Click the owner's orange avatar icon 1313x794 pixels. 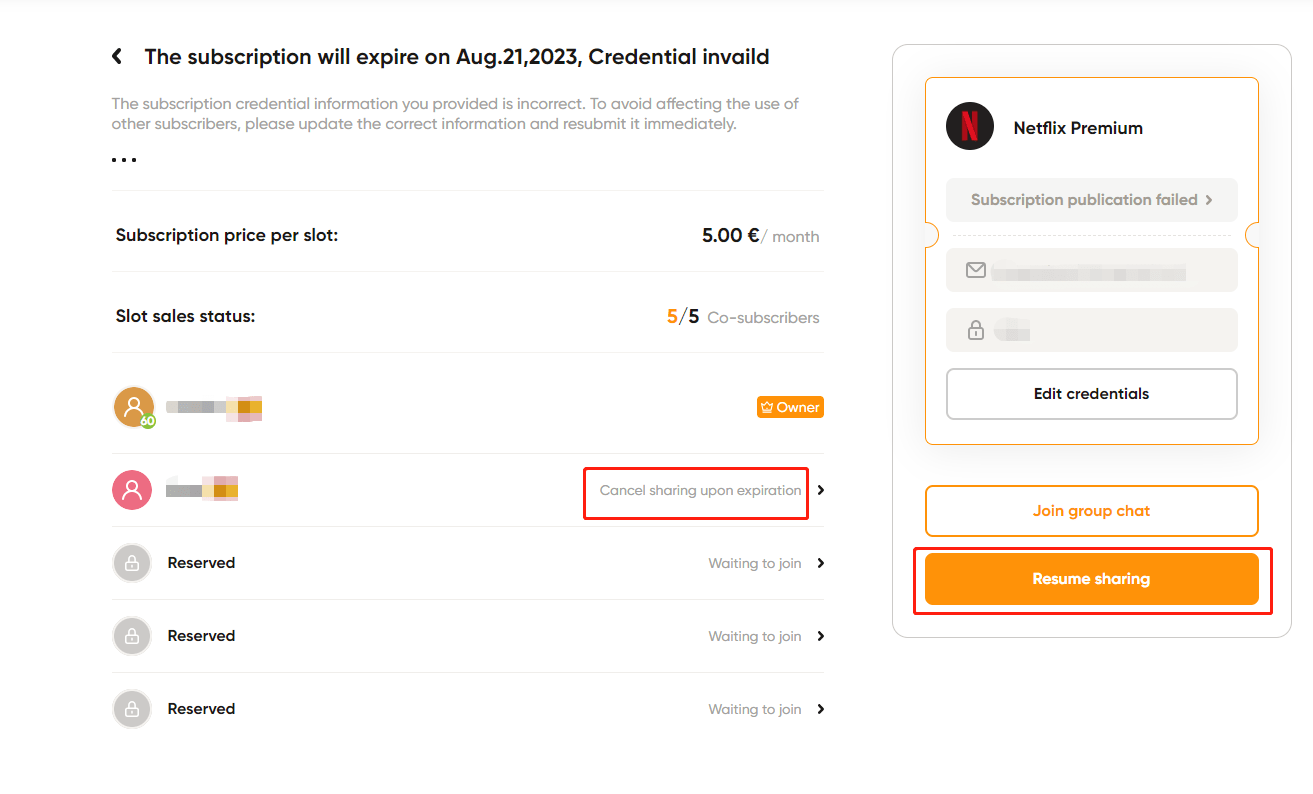click(x=133, y=407)
